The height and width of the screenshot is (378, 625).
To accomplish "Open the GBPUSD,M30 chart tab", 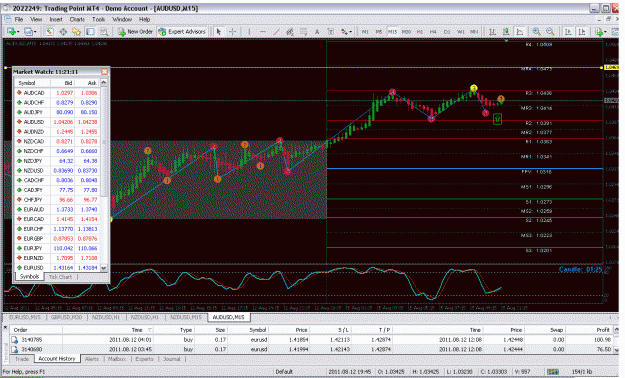I will tap(66, 317).
